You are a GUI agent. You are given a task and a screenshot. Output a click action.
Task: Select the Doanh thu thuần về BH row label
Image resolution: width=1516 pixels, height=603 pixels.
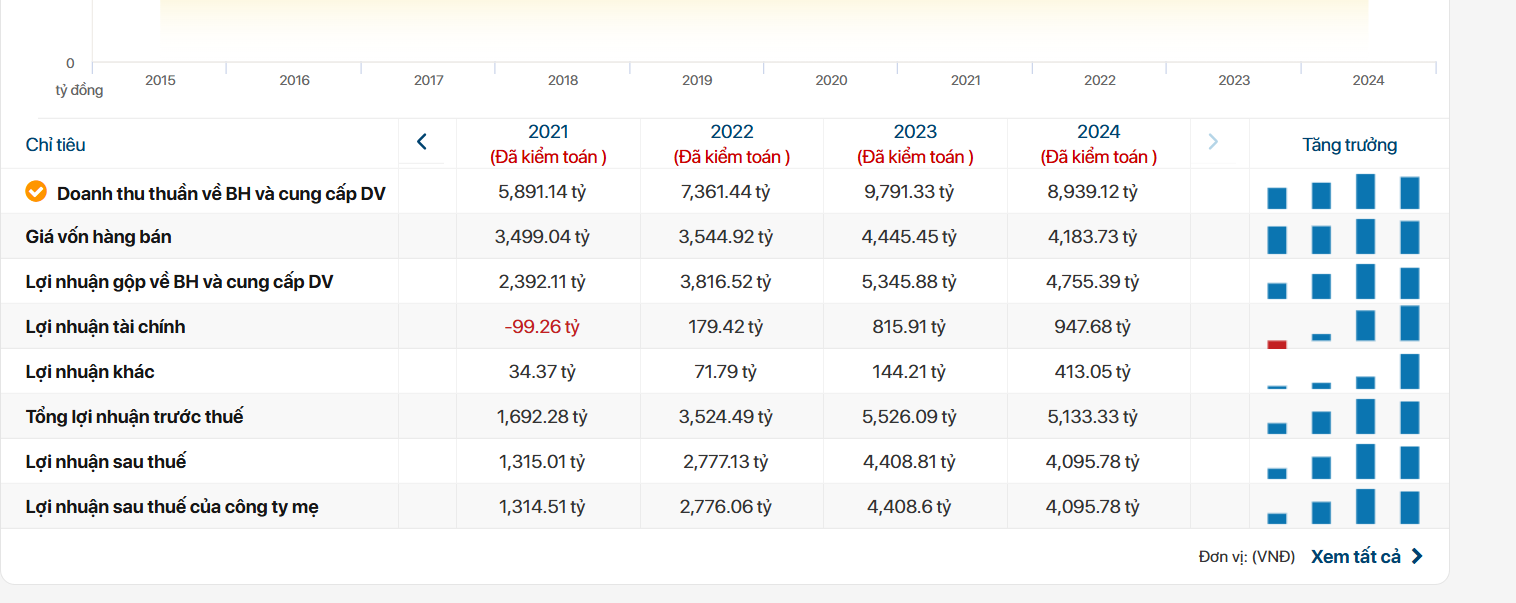tap(221, 193)
